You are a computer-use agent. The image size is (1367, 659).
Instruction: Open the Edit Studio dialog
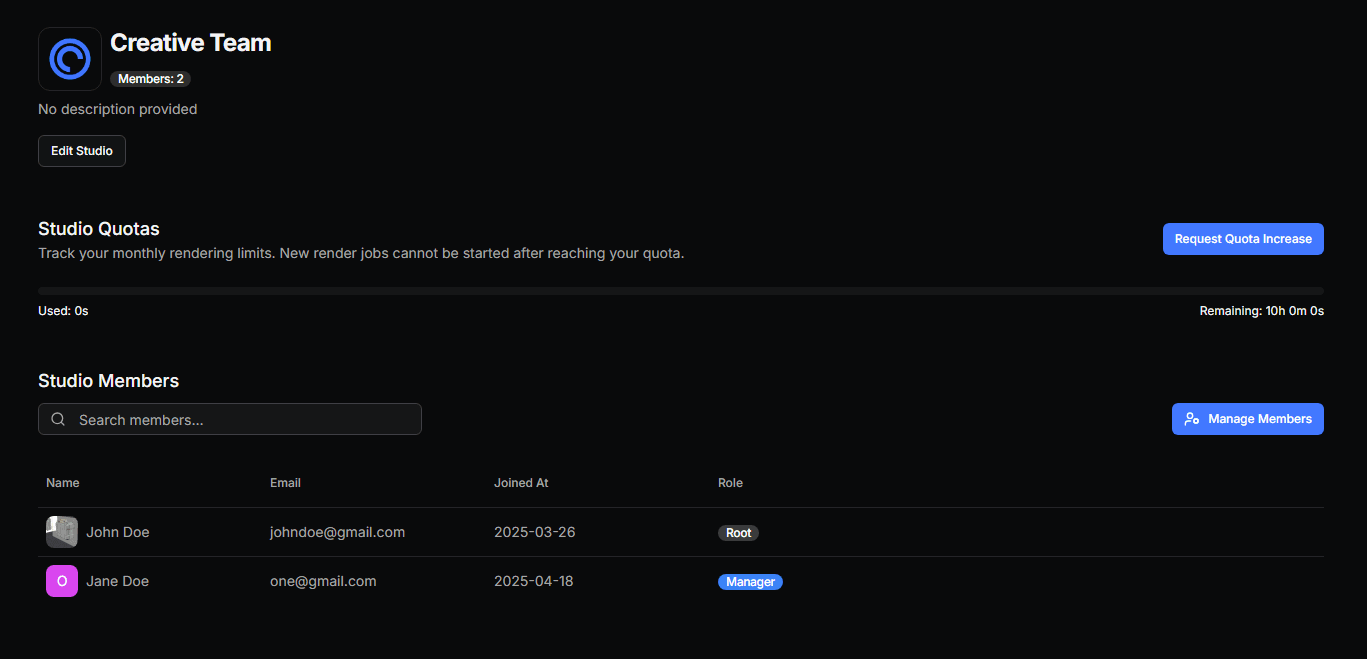click(82, 151)
